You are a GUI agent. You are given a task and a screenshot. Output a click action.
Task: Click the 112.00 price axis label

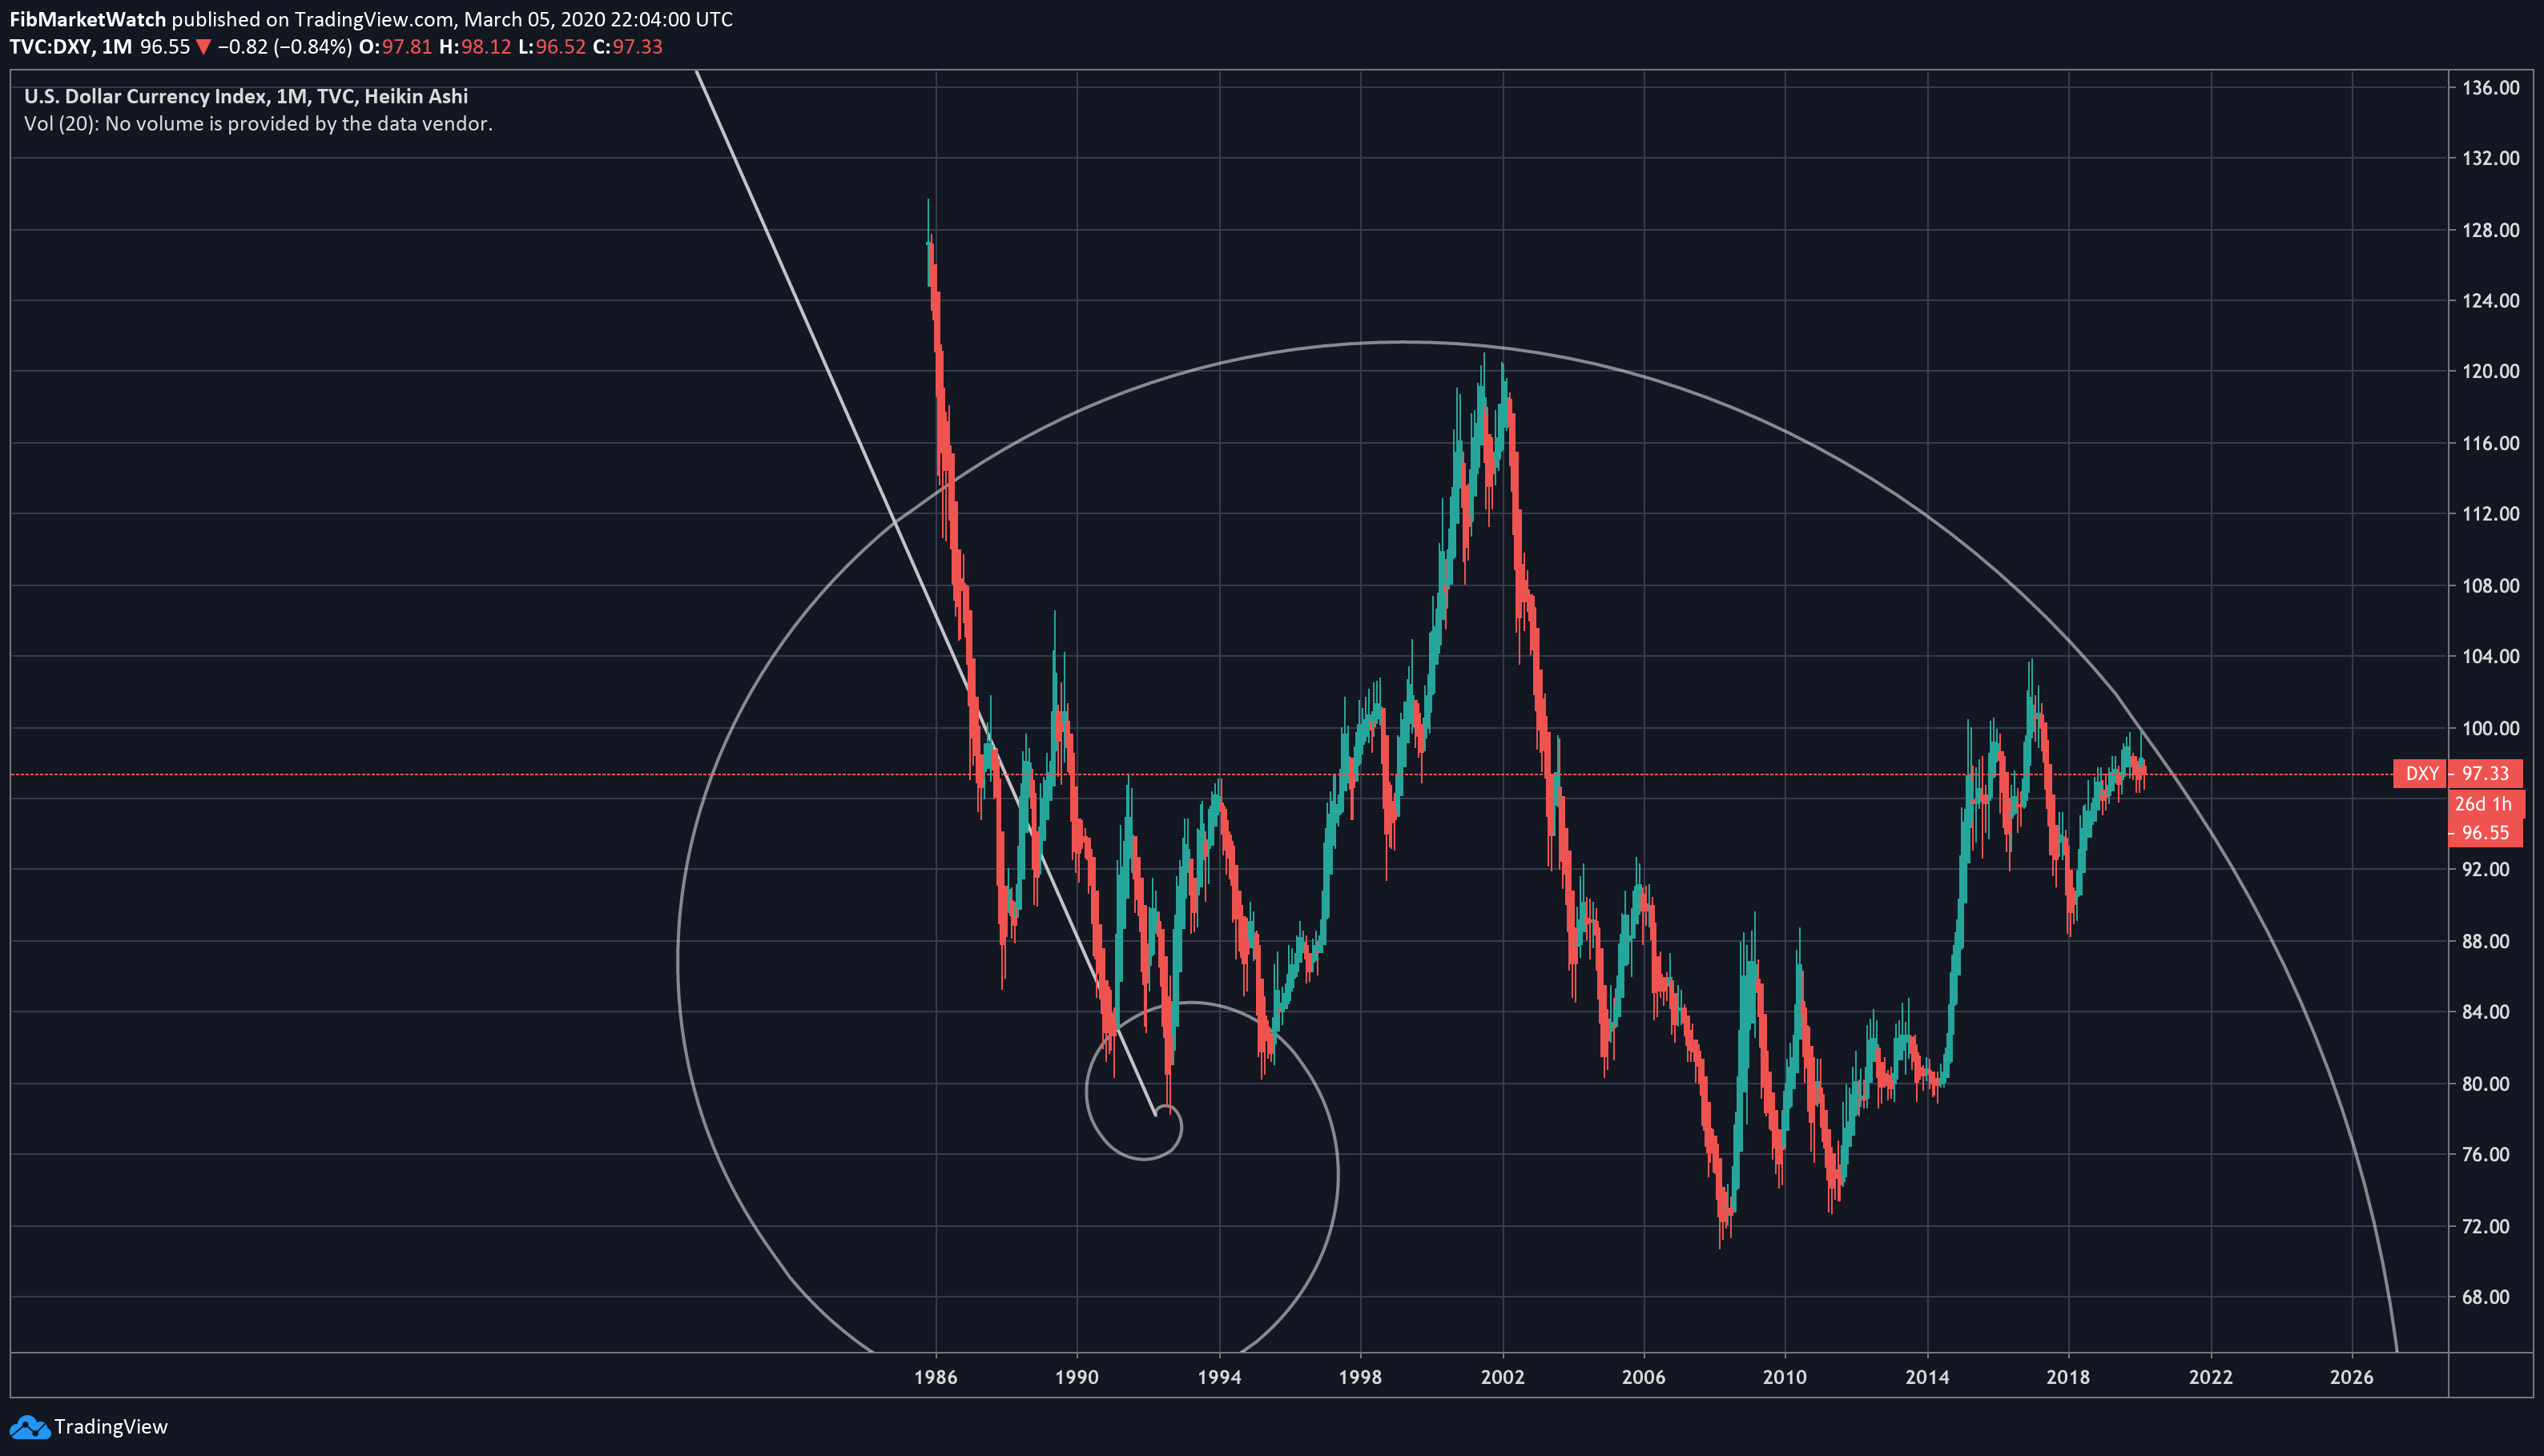point(2490,514)
